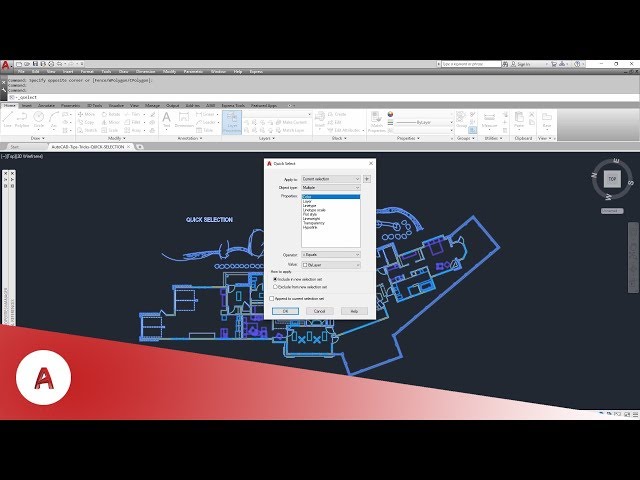This screenshot has height=480, width=640.
Task: Open the Operator dropdown
Action: [x=330, y=254]
